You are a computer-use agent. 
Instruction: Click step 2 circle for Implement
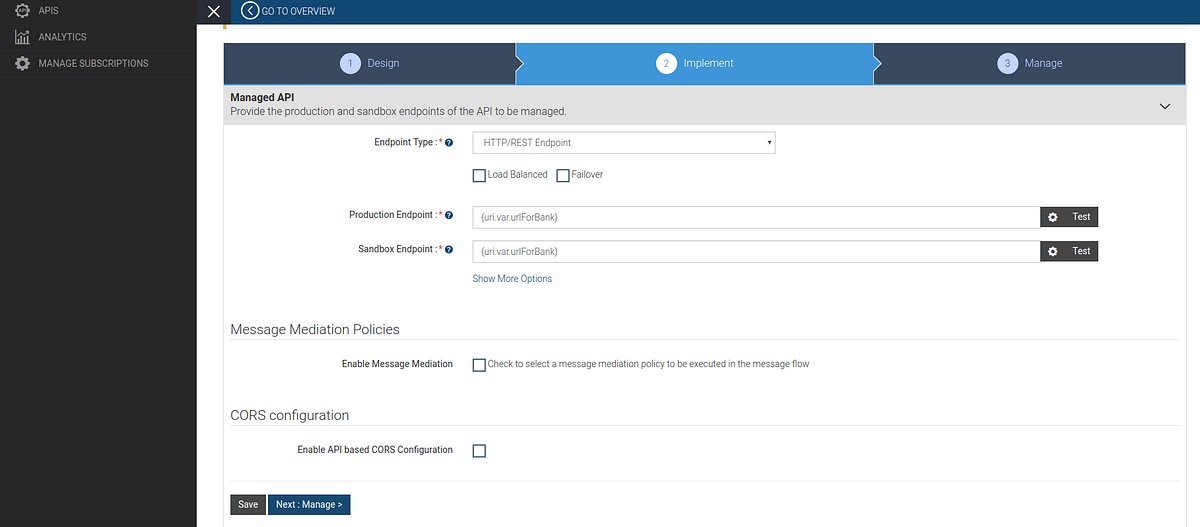[666, 63]
